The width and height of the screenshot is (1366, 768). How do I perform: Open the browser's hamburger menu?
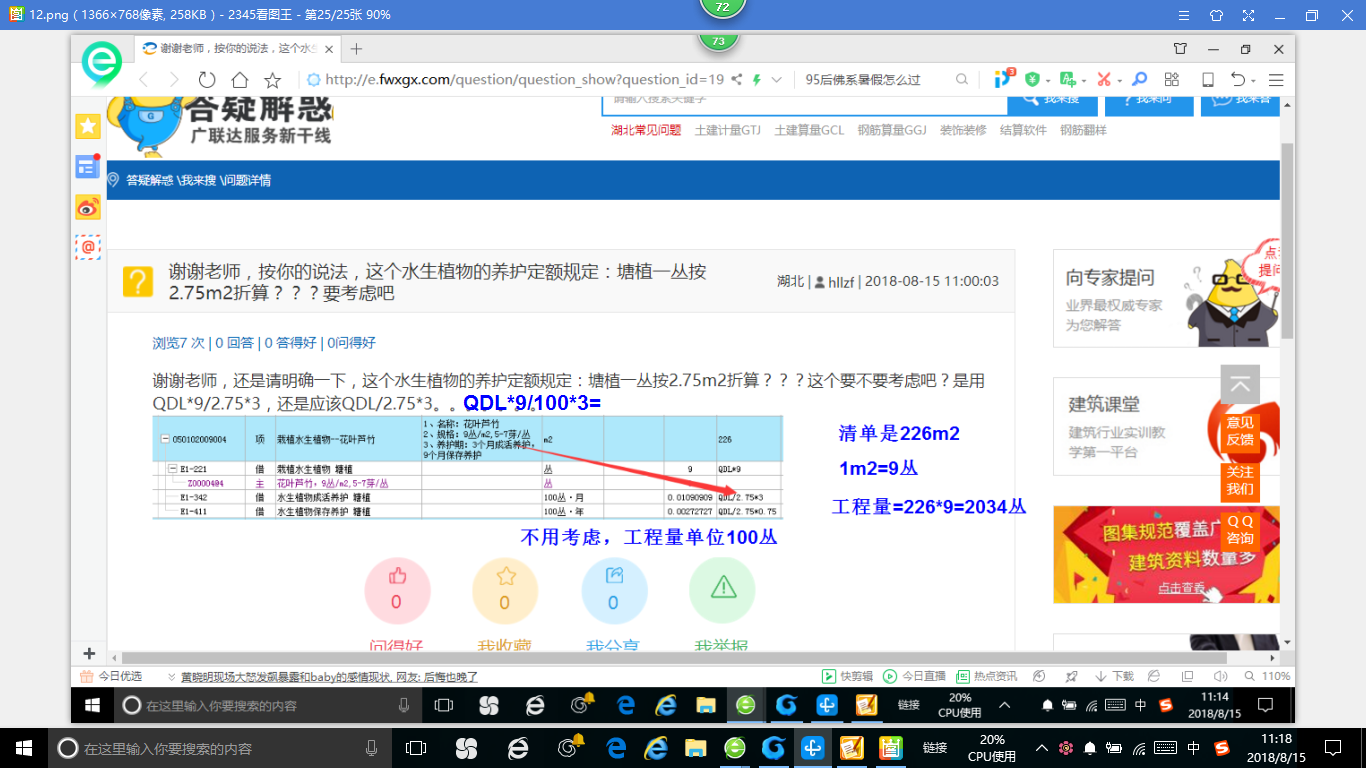(x=1276, y=80)
